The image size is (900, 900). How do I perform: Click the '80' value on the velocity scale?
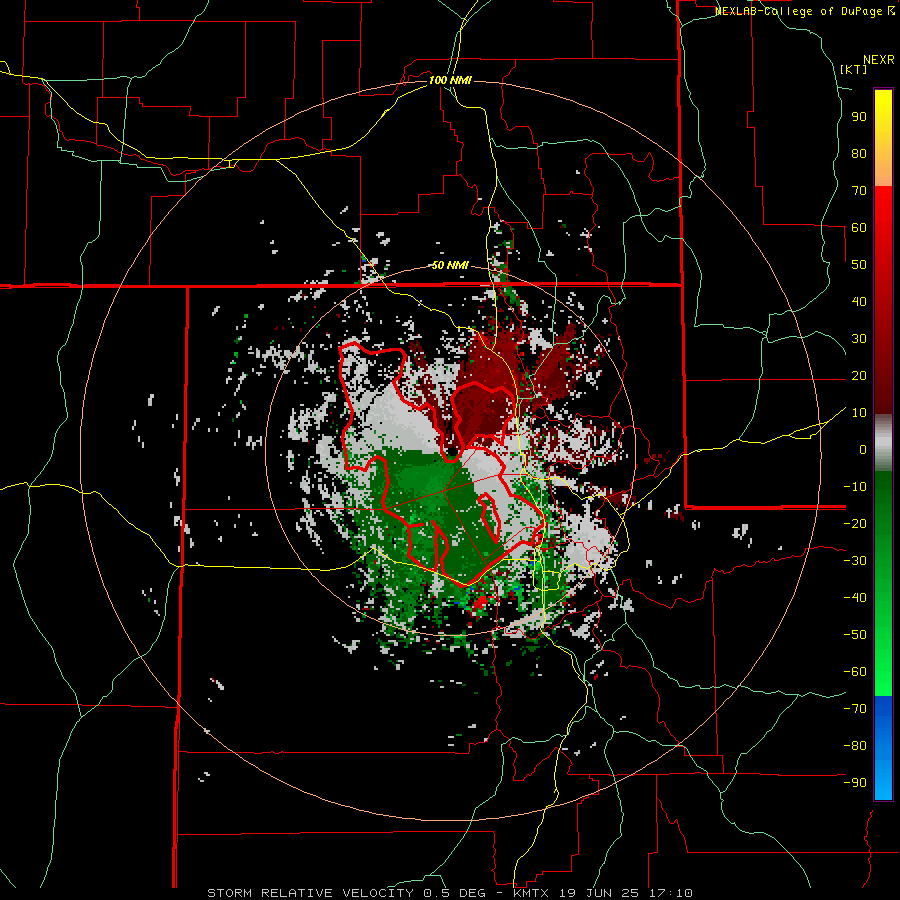[x=859, y=154]
